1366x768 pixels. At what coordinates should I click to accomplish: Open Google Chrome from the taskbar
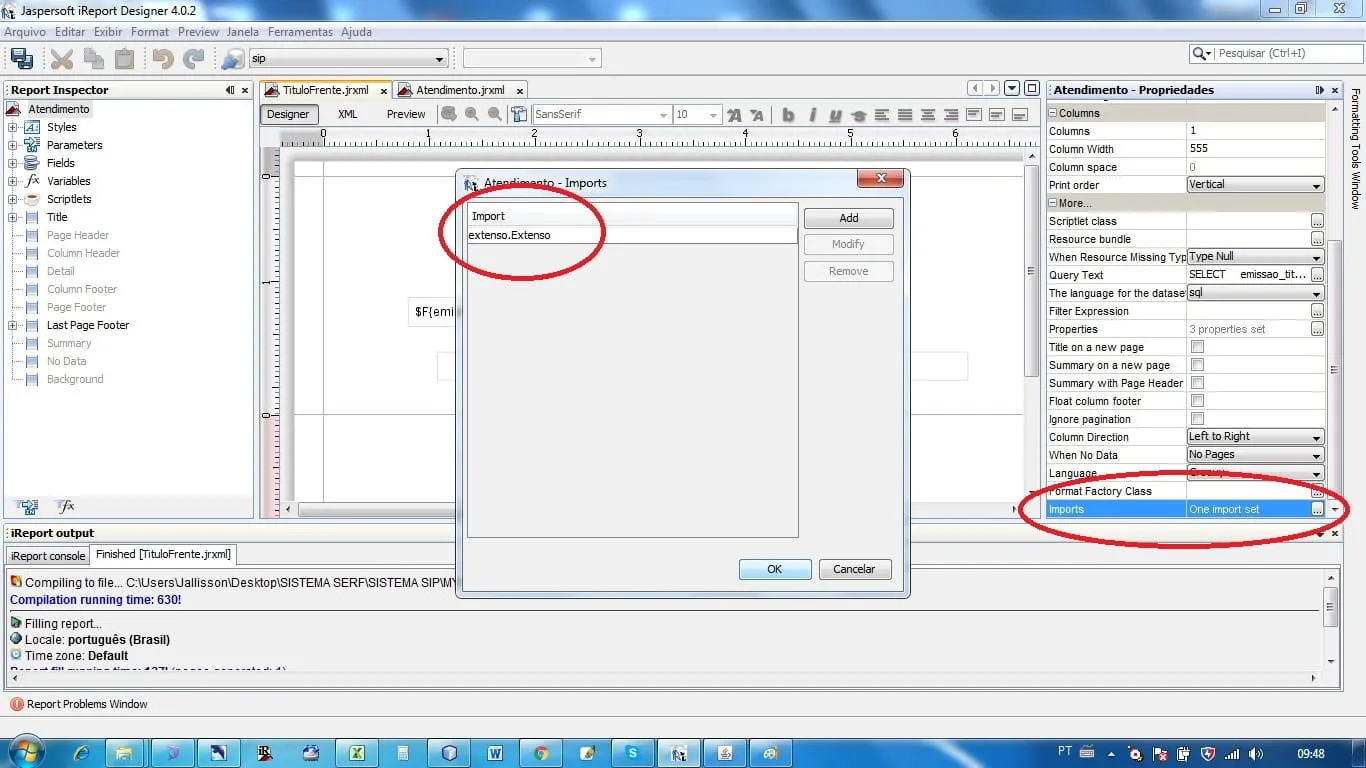(x=541, y=753)
